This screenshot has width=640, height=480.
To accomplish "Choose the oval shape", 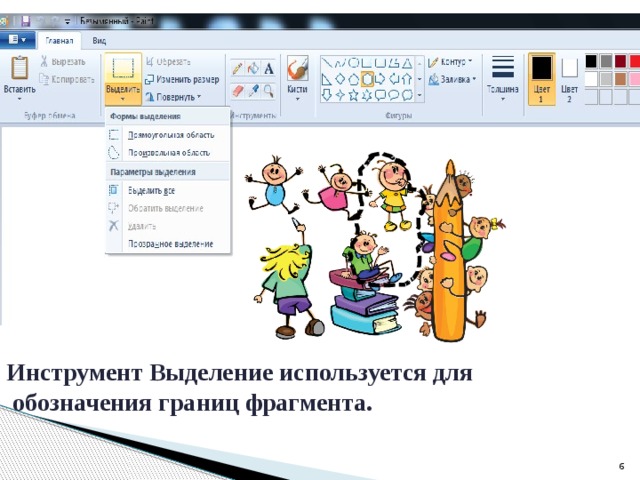I will [353, 63].
